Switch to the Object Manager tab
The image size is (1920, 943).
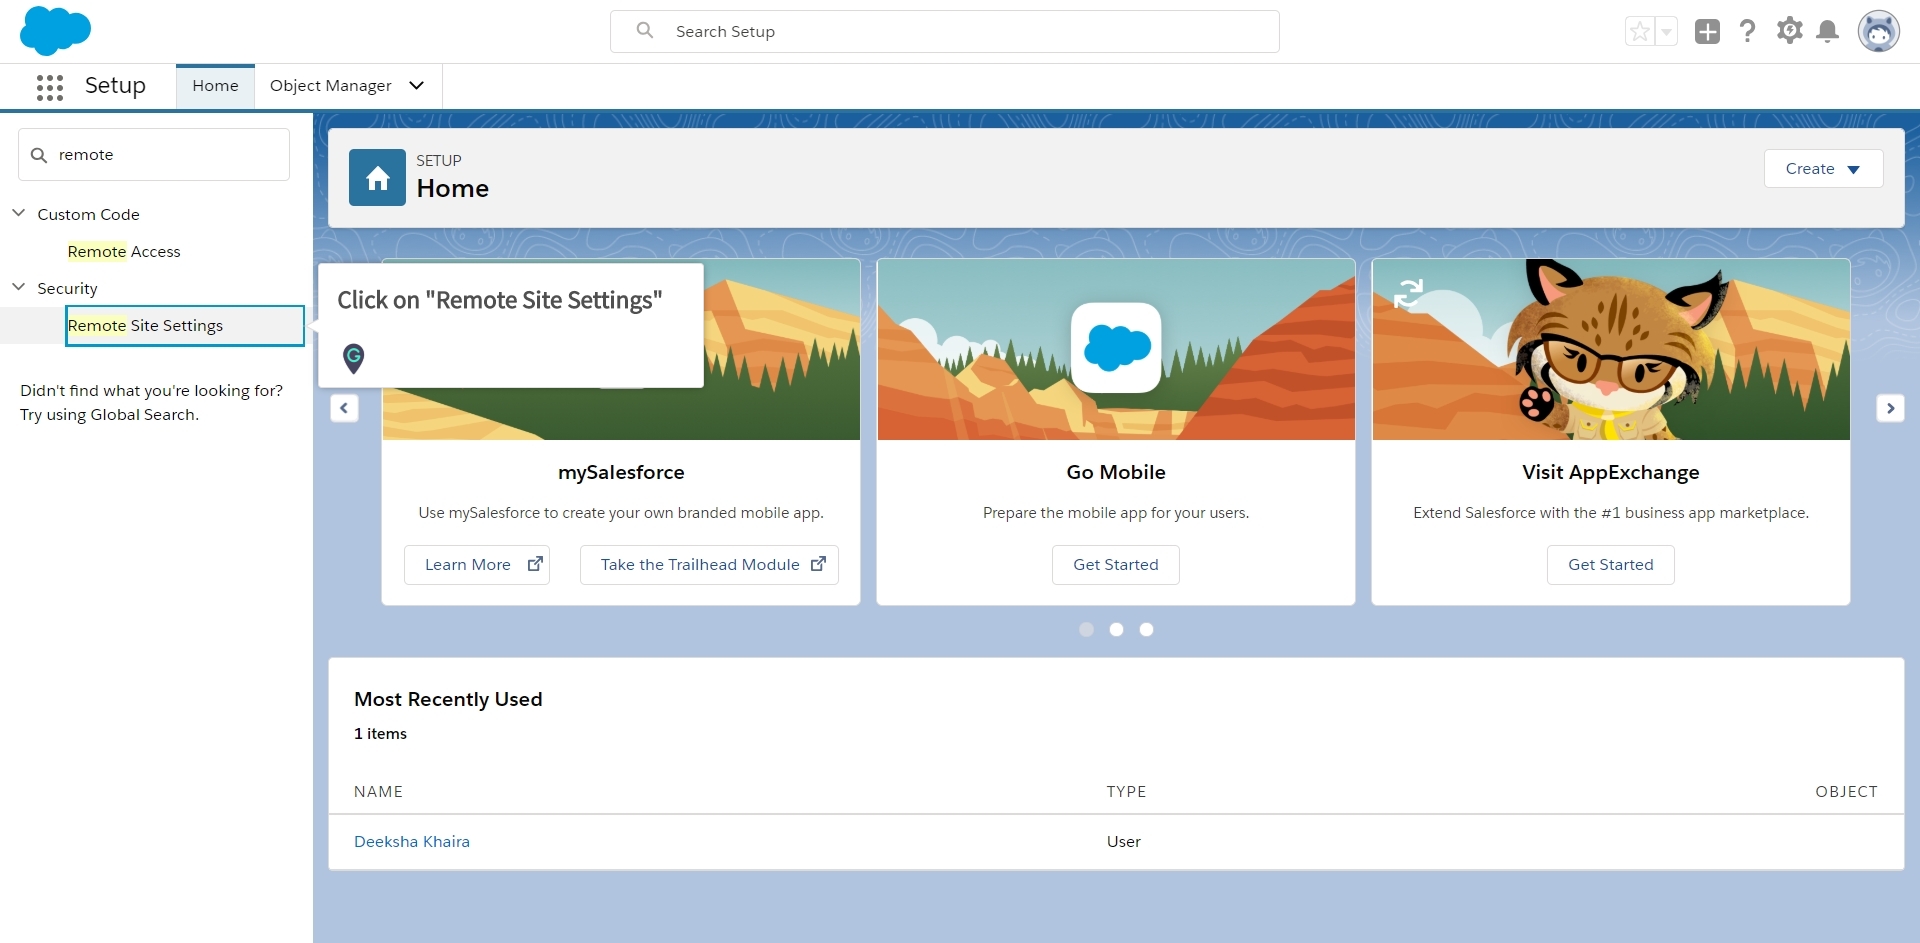click(x=331, y=86)
